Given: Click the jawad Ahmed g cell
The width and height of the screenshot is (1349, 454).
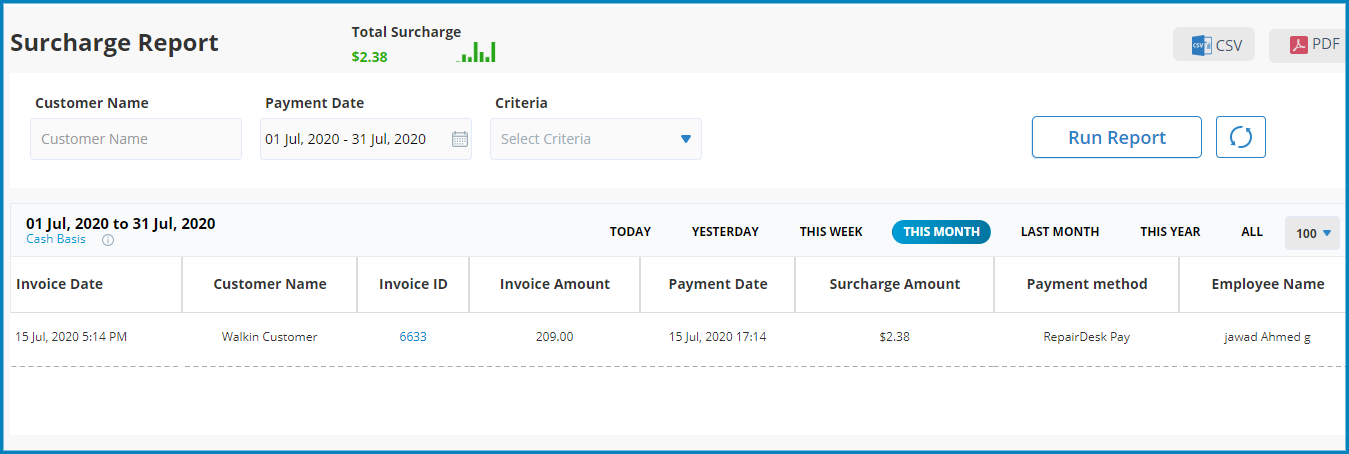Looking at the screenshot, I should point(1268,337).
